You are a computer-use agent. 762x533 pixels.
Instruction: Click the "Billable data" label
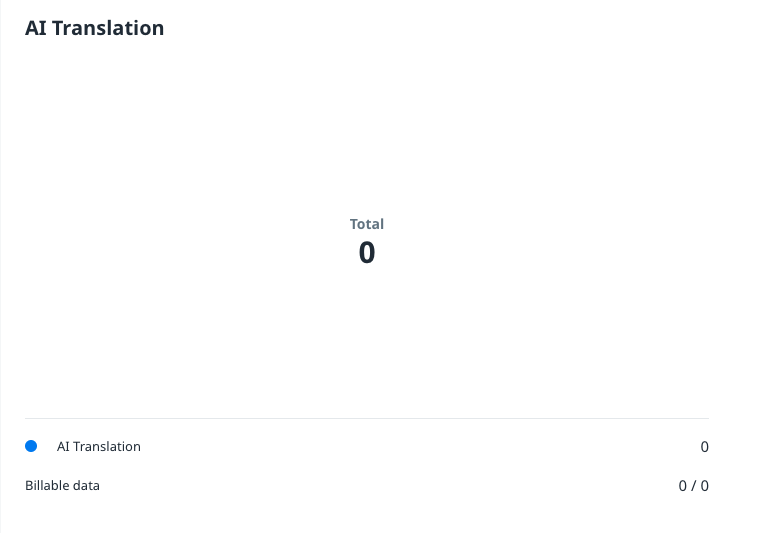62,486
